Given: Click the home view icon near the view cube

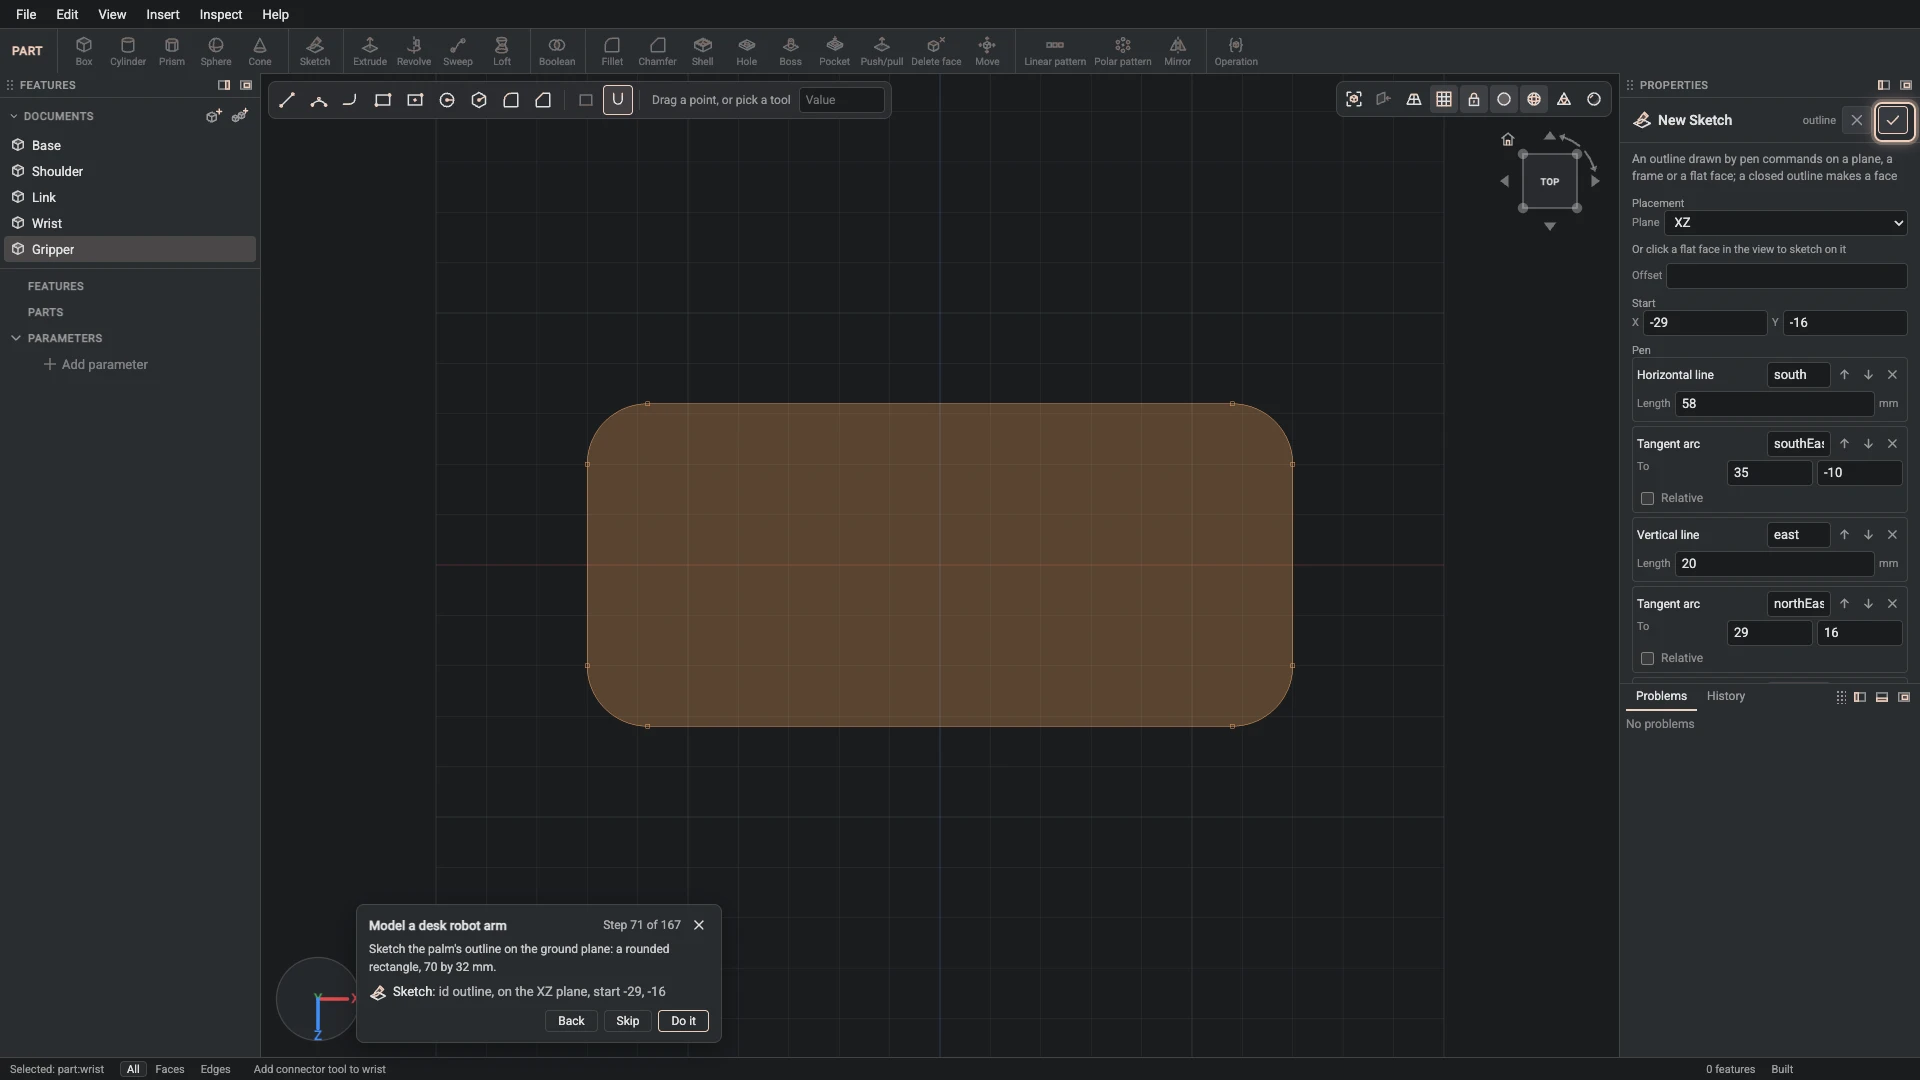Looking at the screenshot, I should coord(1508,140).
